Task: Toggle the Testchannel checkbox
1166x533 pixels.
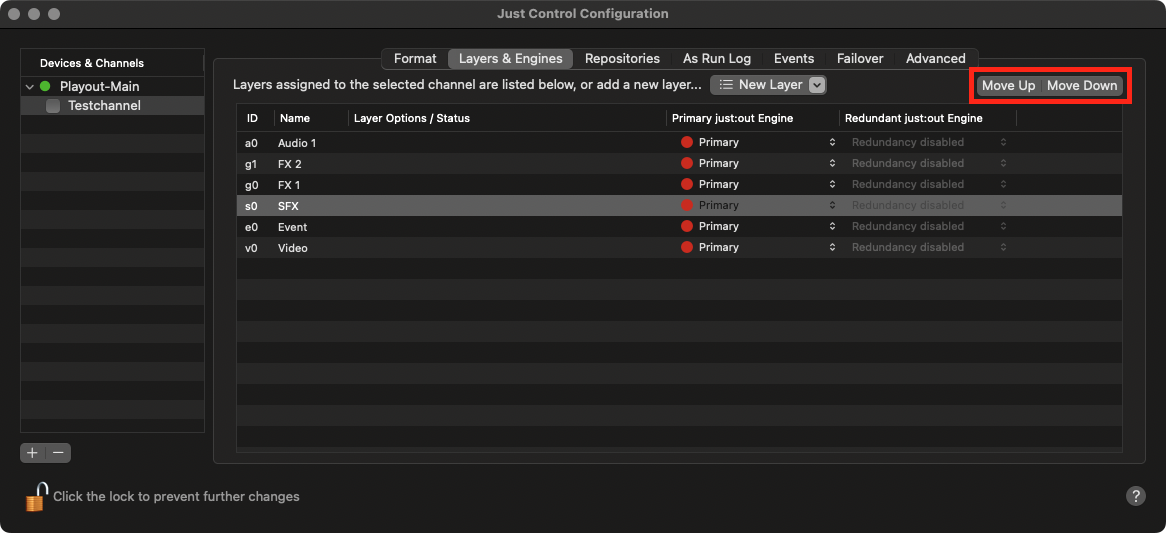Action: click(x=53, y=106)
